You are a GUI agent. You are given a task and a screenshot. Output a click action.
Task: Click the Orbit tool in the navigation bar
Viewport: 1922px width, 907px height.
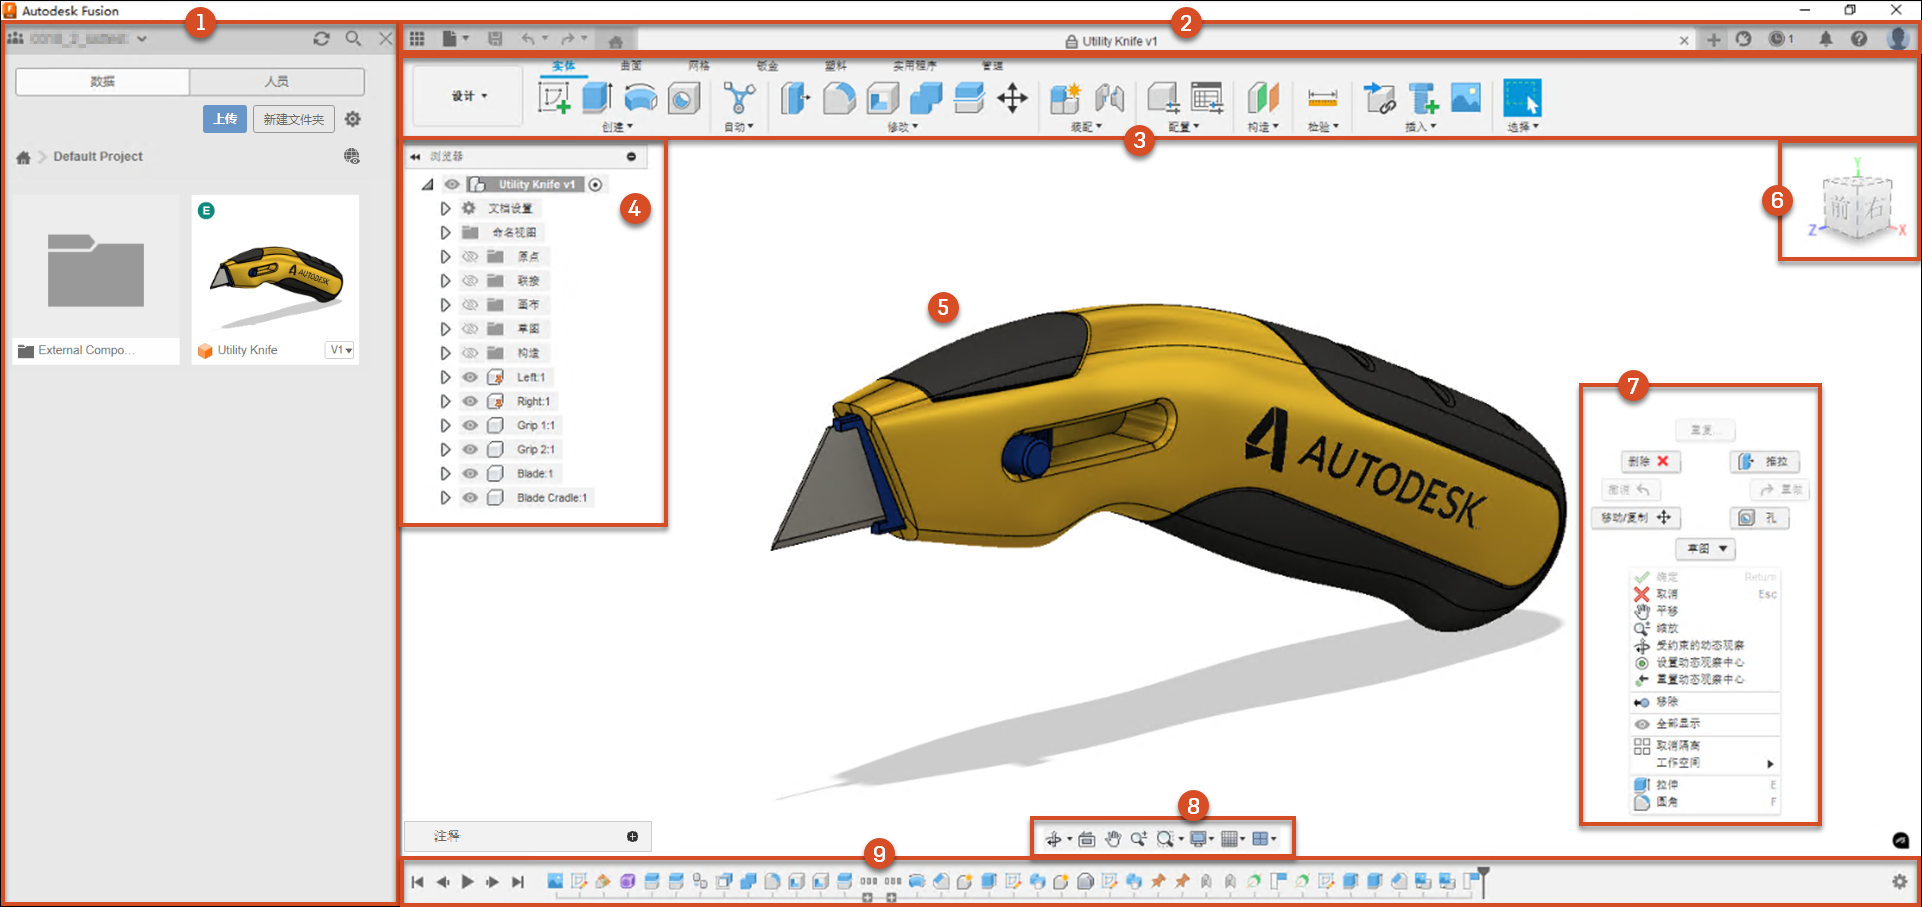click(1054, 839)
